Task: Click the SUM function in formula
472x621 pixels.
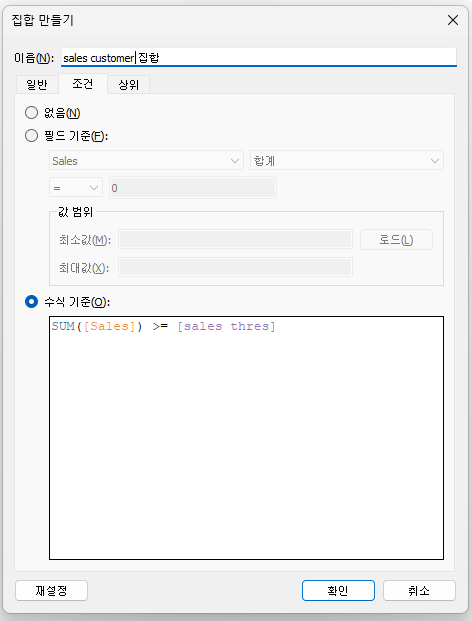Action: coord(63,326)
